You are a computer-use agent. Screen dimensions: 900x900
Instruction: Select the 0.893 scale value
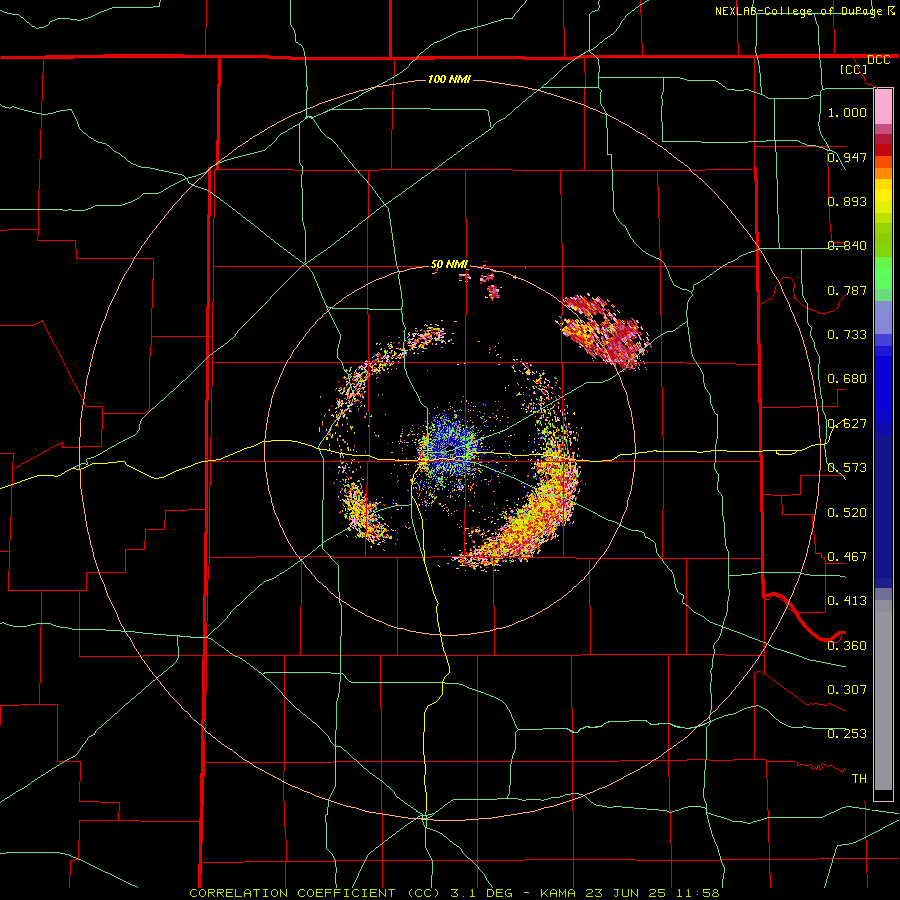click(847, 201)
